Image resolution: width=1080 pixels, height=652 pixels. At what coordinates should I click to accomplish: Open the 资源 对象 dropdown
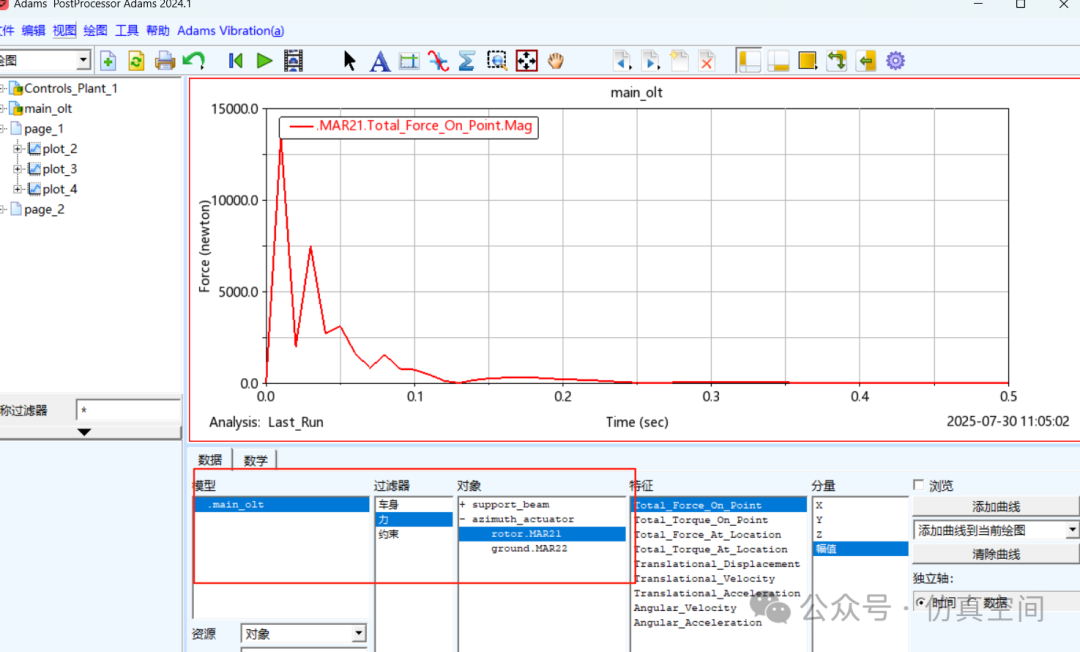[x=359, y=634]
